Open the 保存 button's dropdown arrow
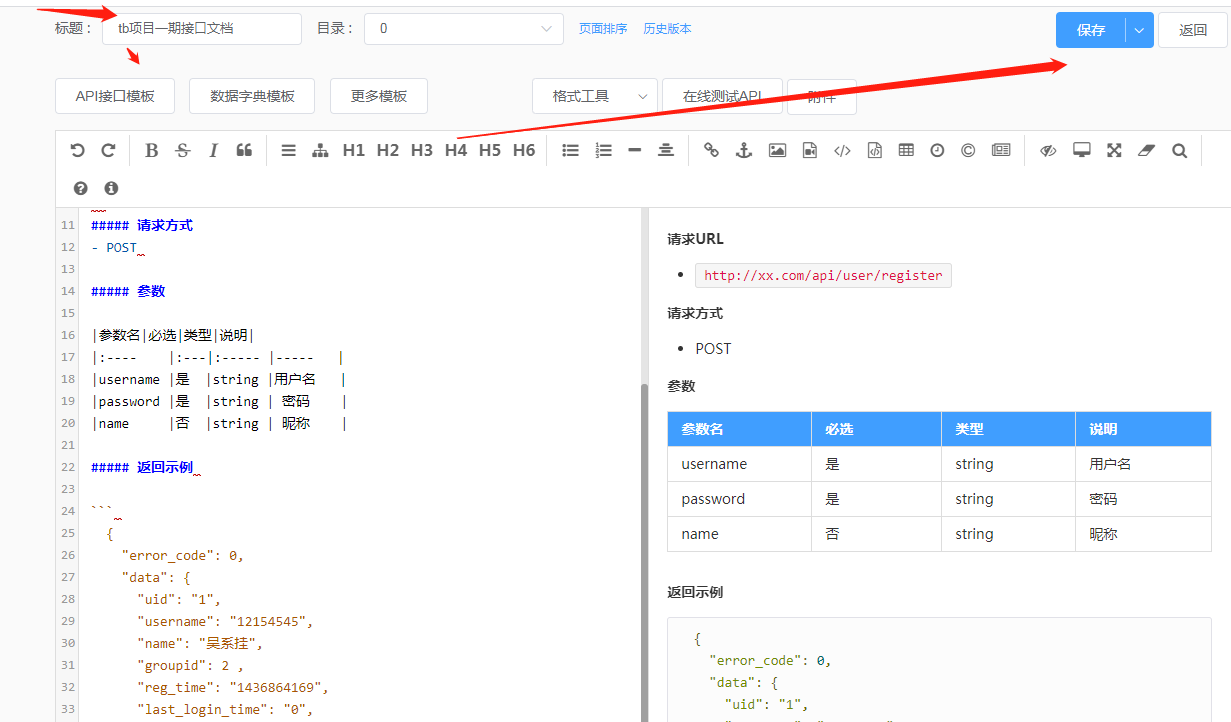1231x722 pixels. pyautogui.click(x=1138, y=30)
